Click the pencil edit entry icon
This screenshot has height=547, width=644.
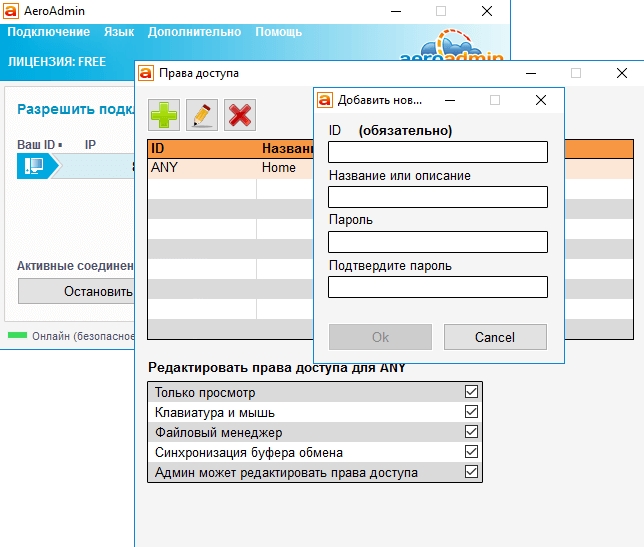tap(202, 115)
